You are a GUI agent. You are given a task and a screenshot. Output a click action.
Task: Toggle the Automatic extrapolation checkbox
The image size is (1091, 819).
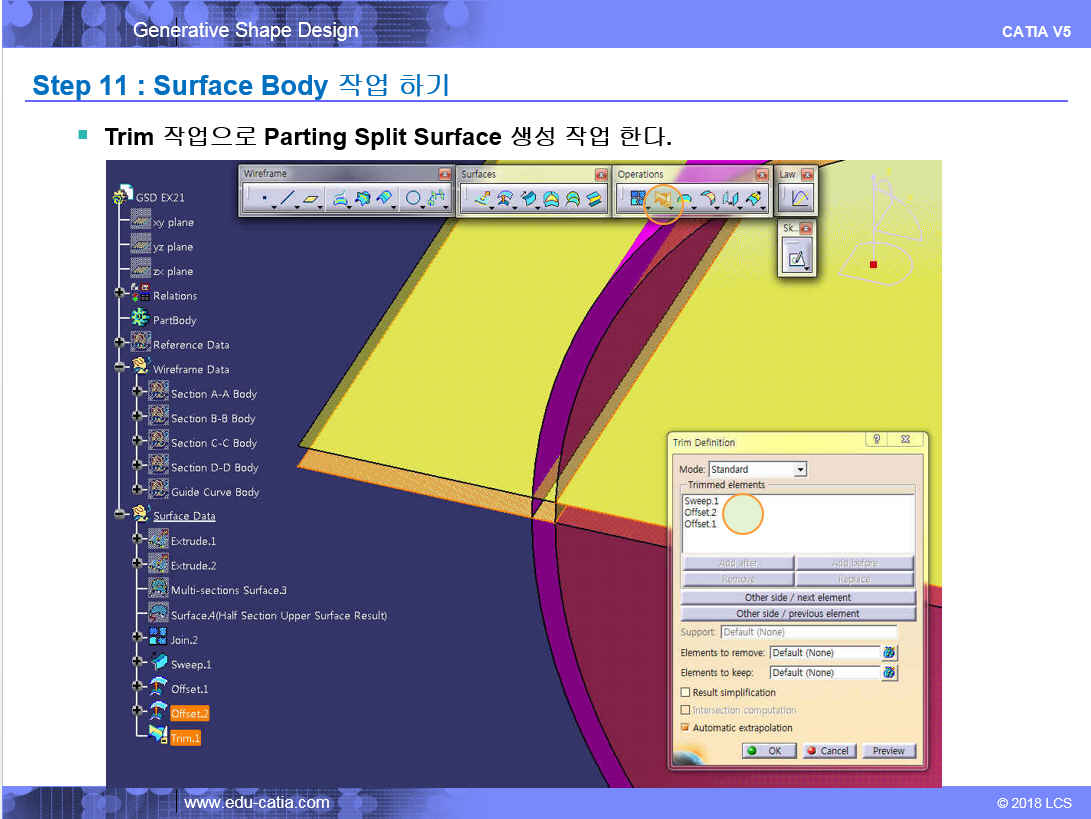pos(685,728)
